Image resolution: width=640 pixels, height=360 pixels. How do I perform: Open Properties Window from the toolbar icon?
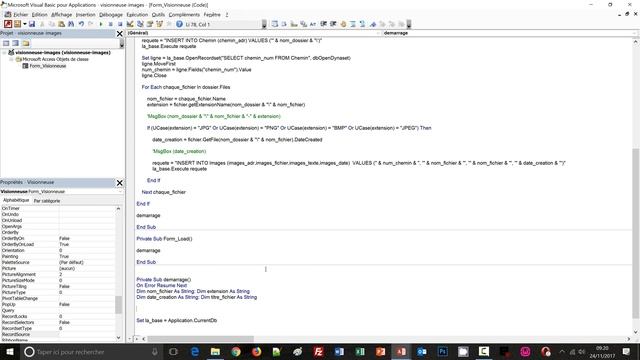point(150,24)
